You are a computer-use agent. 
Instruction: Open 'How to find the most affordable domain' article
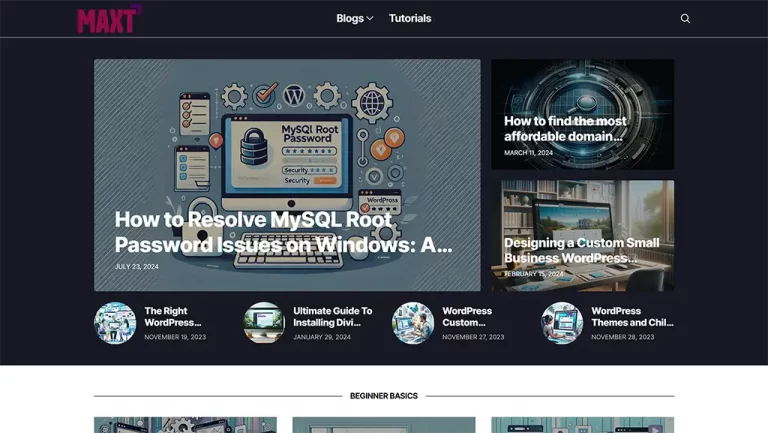(x=565, y=129)
